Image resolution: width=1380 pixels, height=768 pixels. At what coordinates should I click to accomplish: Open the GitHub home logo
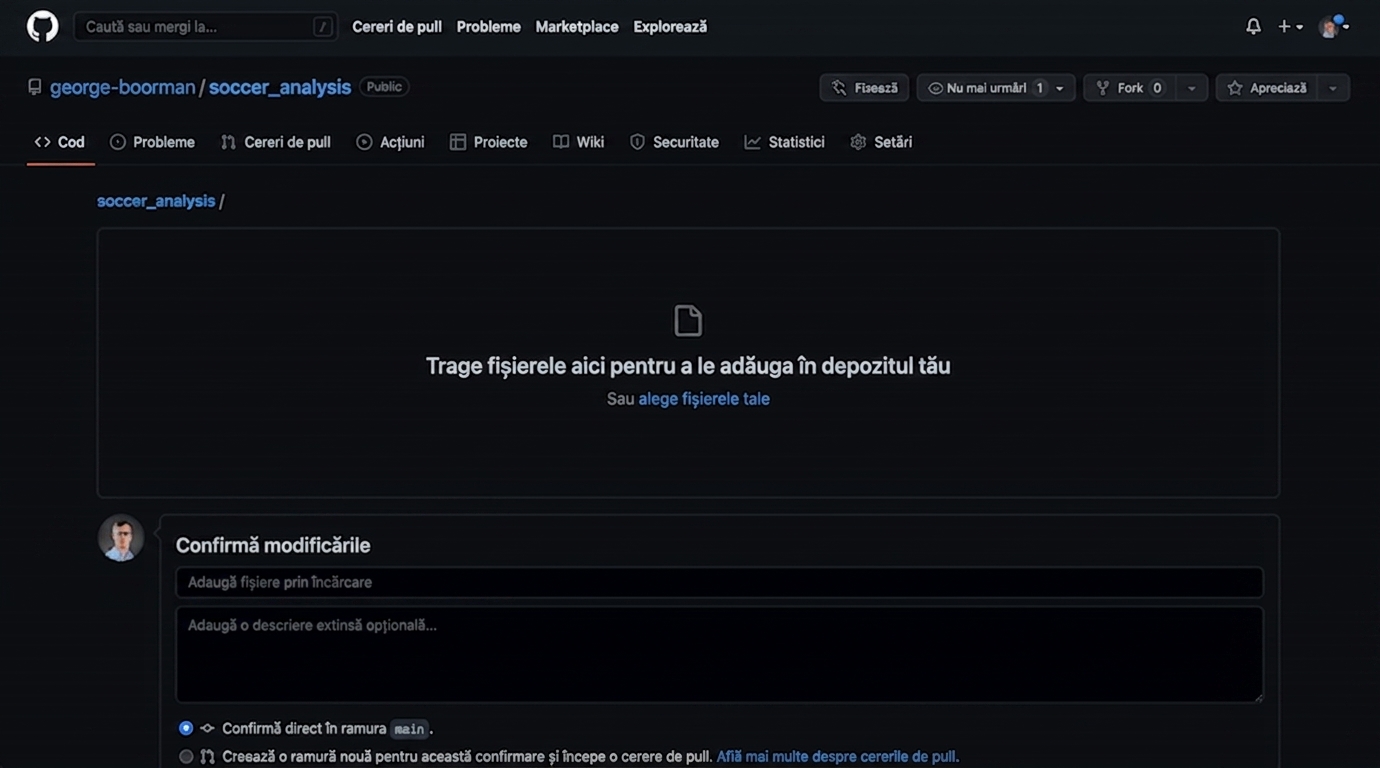(x=42, y=26)
